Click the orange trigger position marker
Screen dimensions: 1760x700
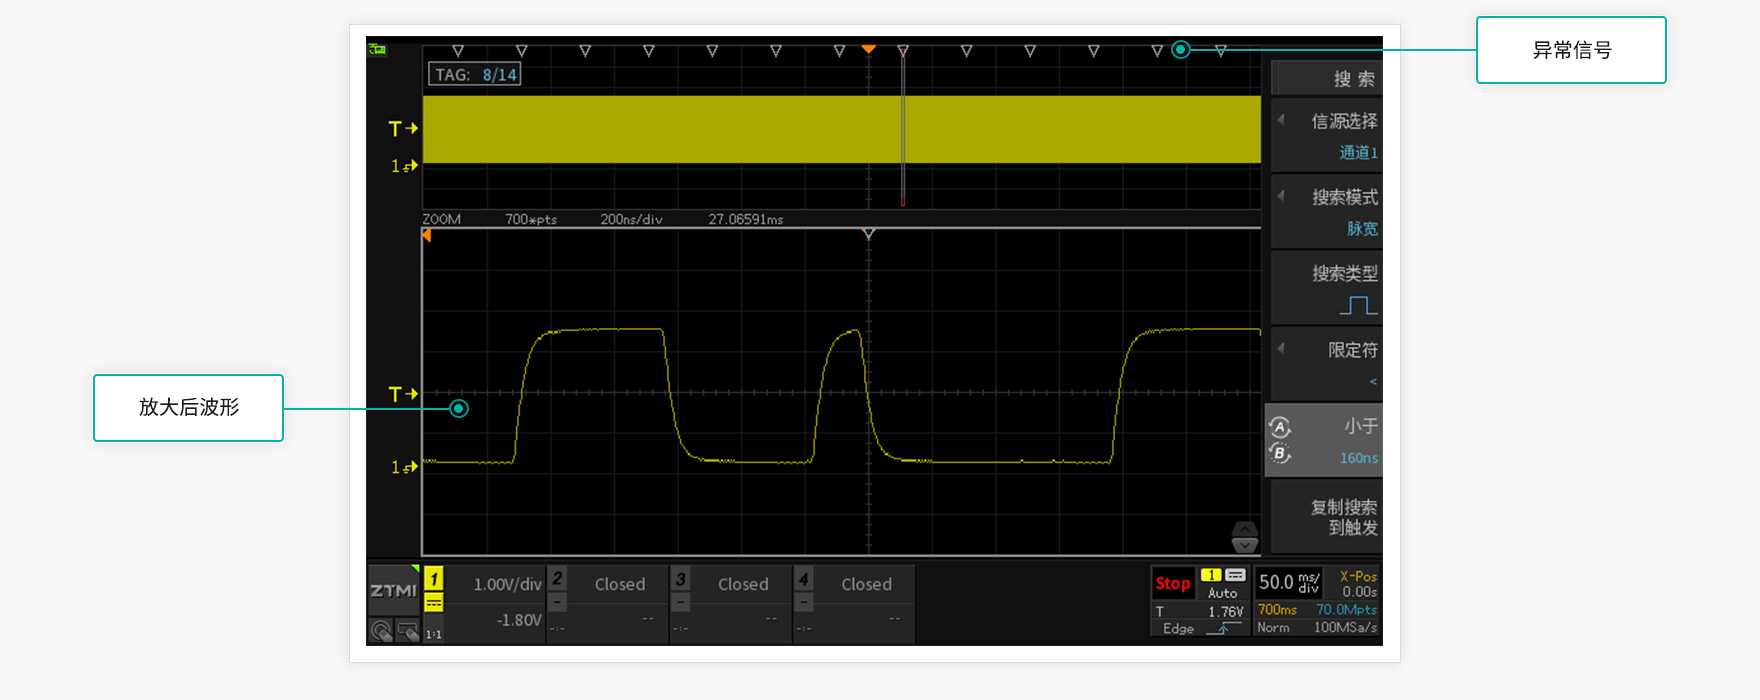click(868, 49)
